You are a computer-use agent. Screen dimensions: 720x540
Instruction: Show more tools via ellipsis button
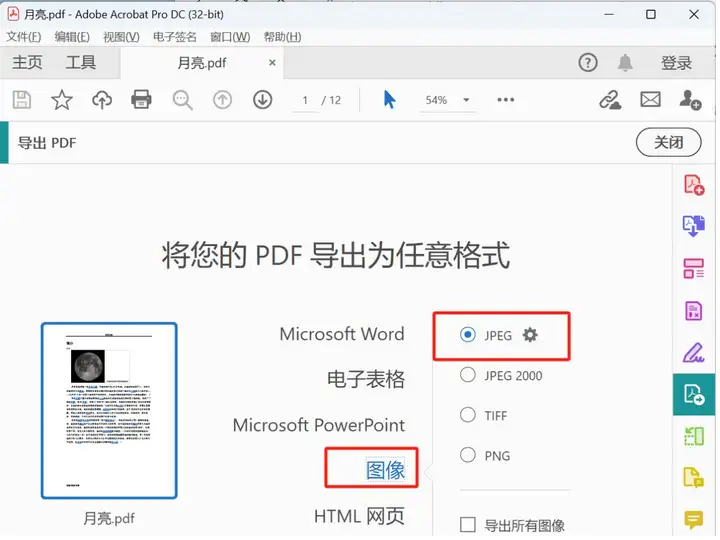pos(506,100)
